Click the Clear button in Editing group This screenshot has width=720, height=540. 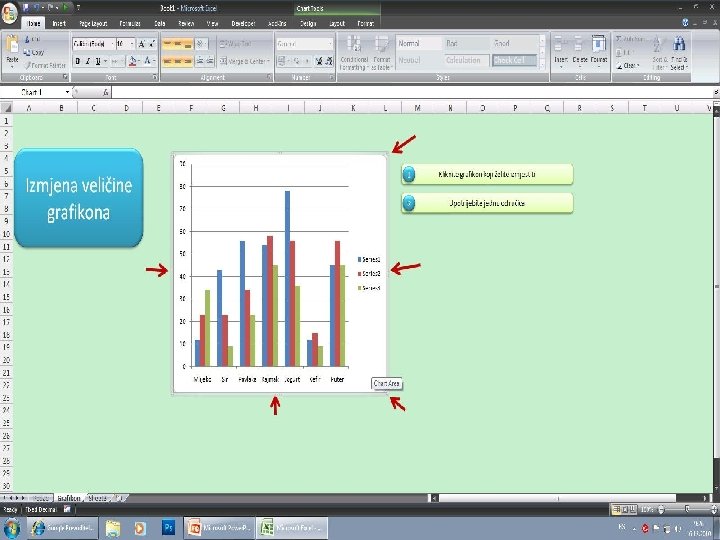click(x=627, y=66)
